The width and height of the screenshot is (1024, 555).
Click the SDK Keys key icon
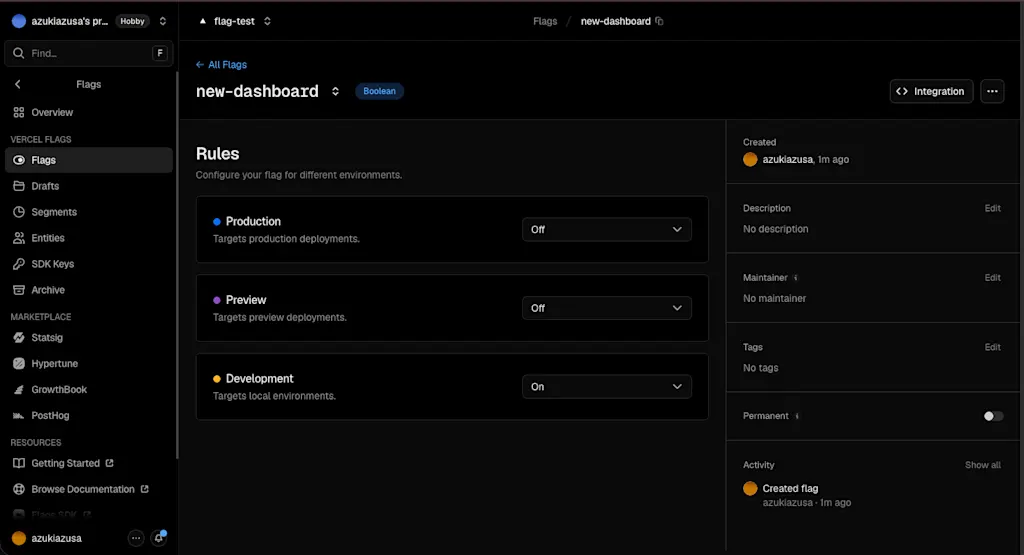click(19, 264)
